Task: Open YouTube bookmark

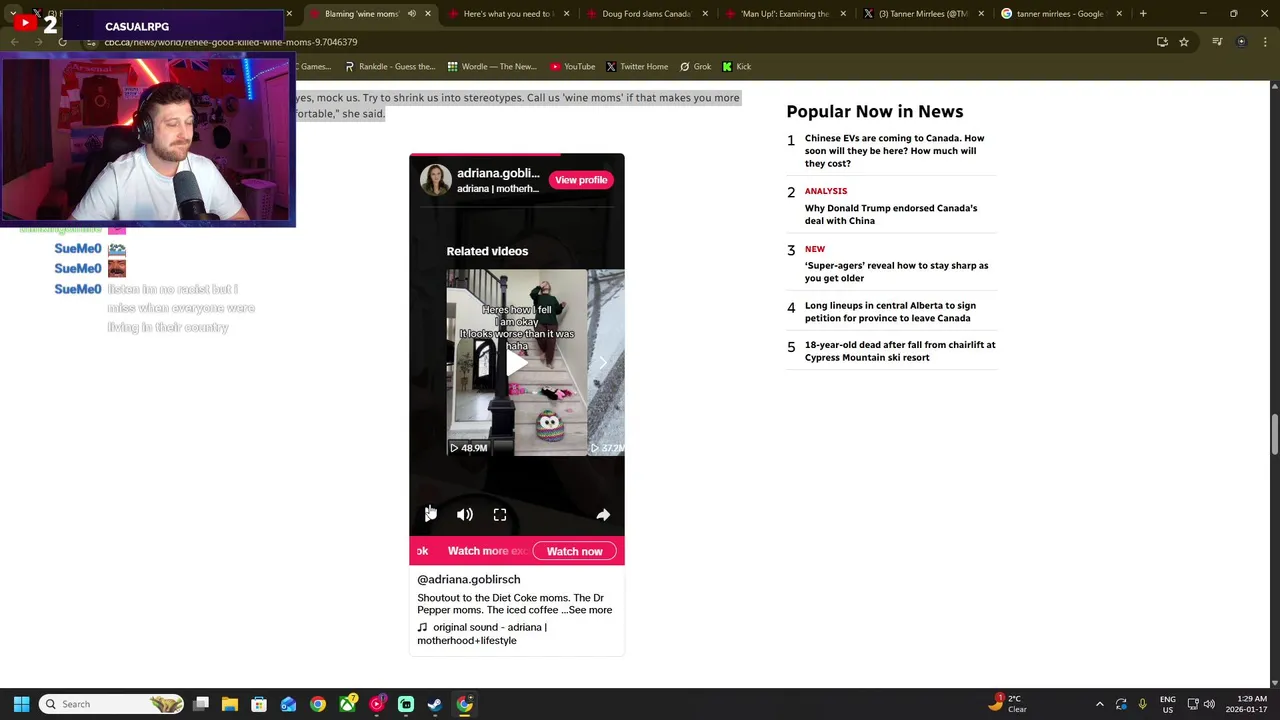Action: click(x=572, y=67)
